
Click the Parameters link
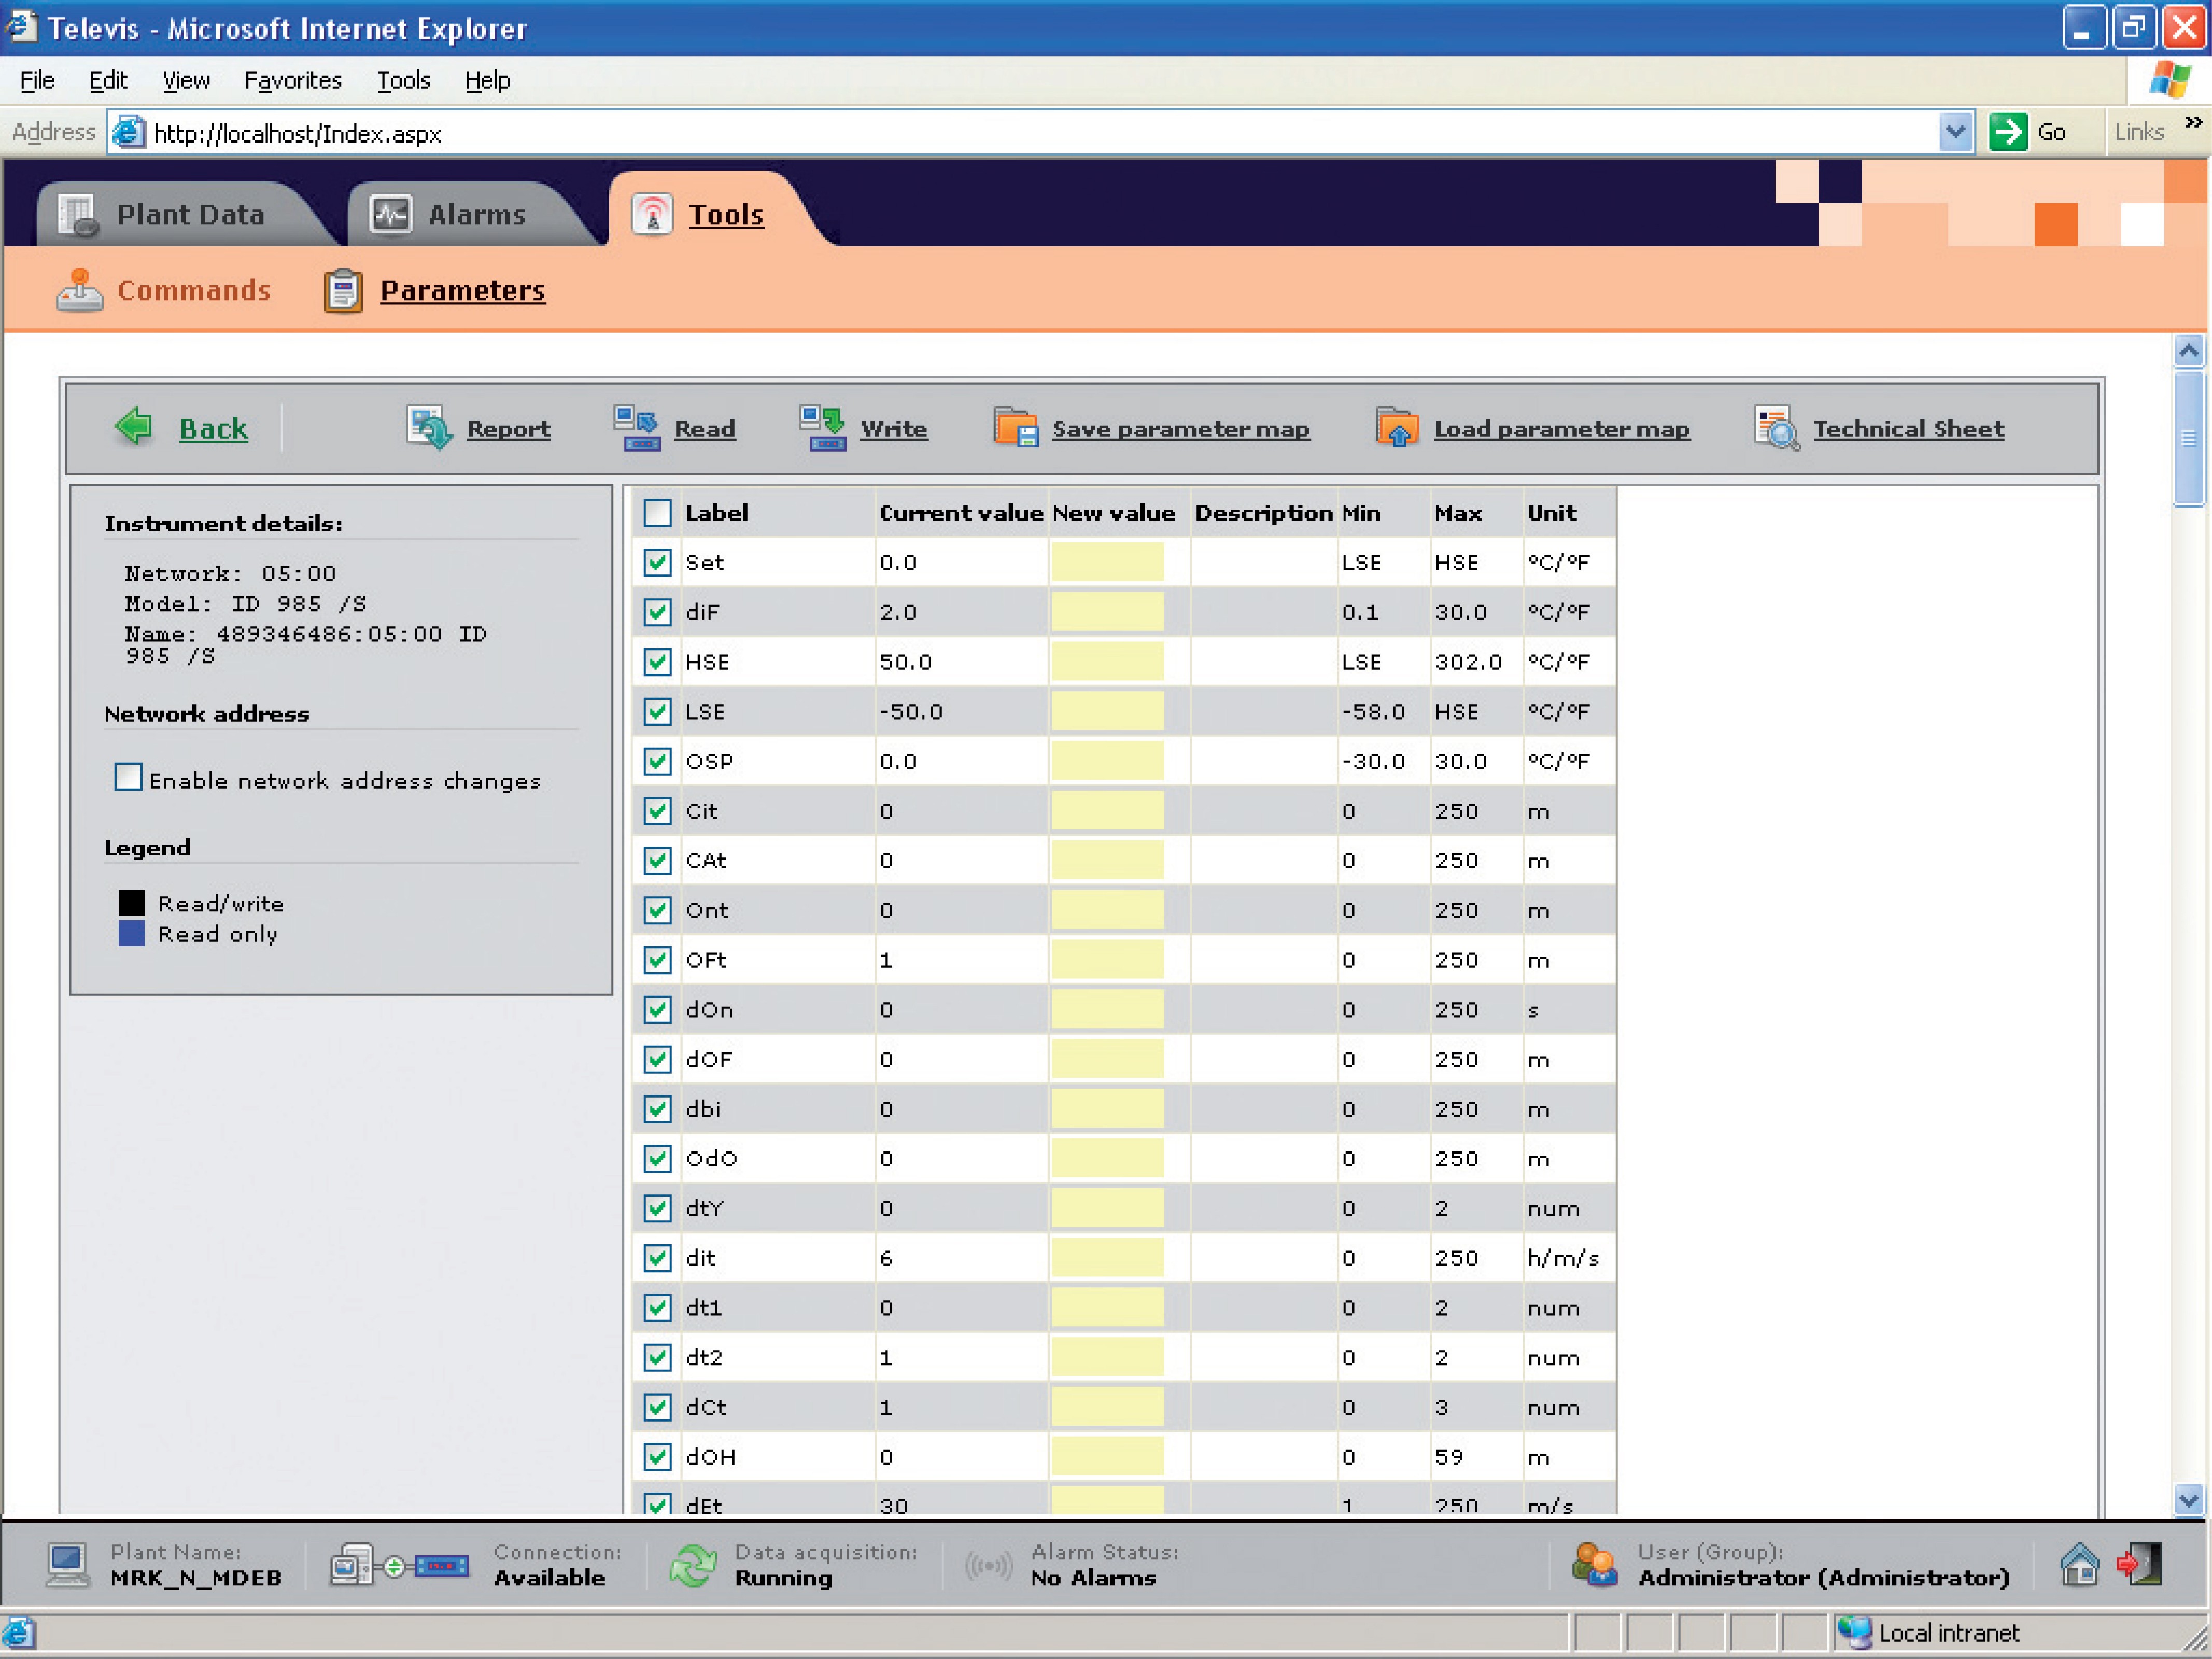pos(463,291)
